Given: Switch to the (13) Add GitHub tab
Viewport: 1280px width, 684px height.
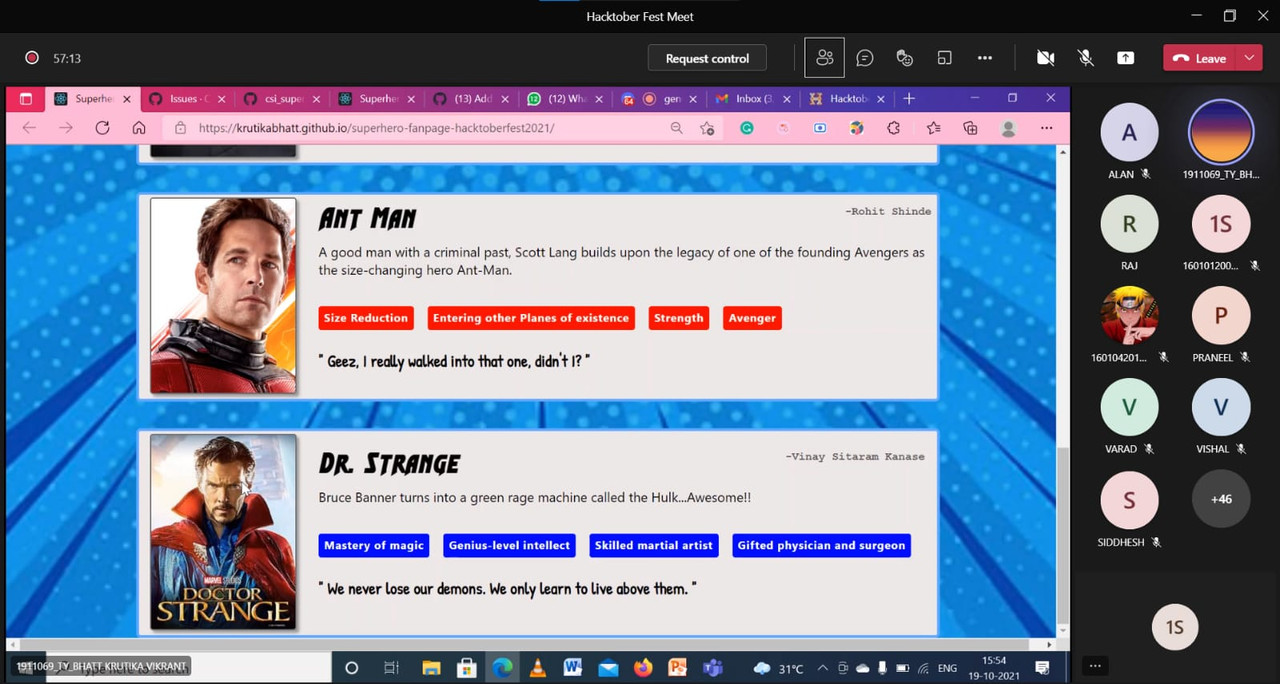Looking at the screenshot, I should [x=472, y=99].
